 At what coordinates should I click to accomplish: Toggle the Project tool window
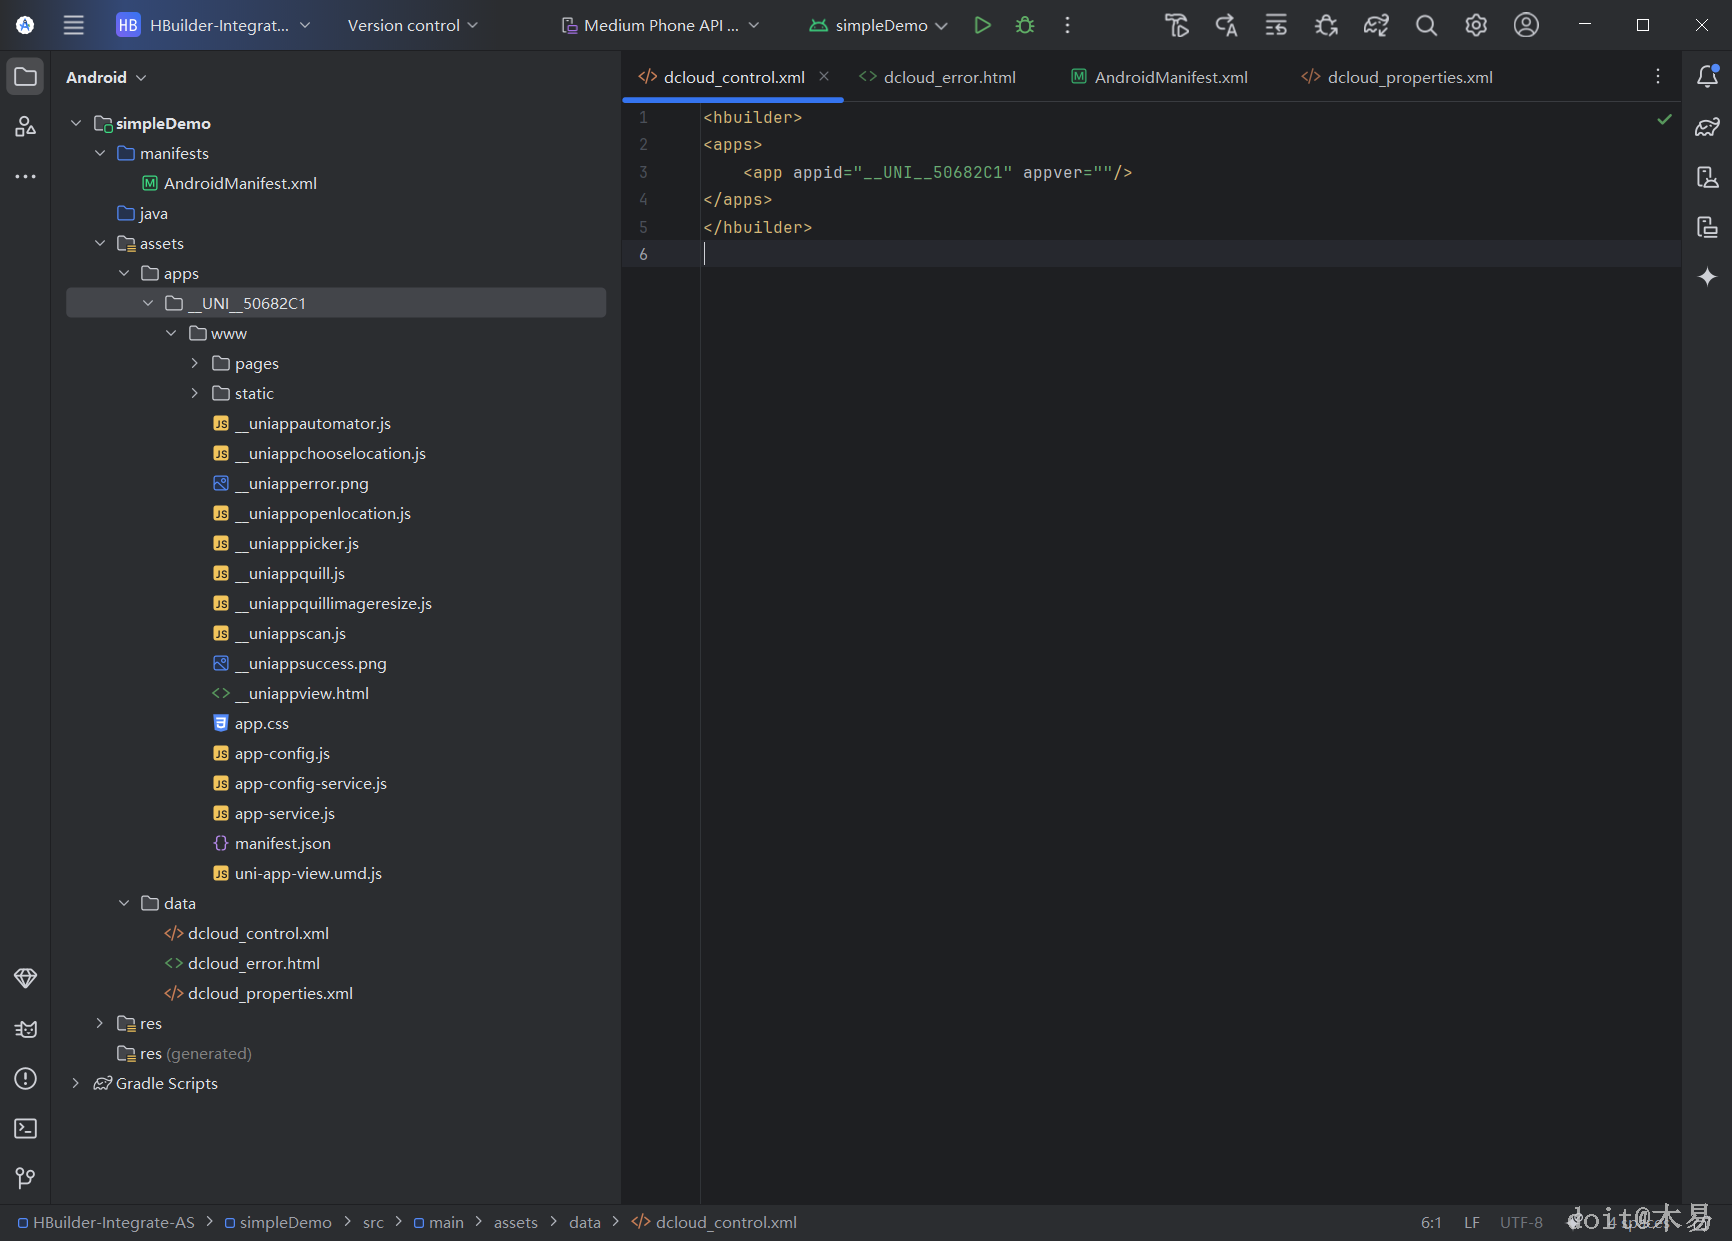click(26, 77)
